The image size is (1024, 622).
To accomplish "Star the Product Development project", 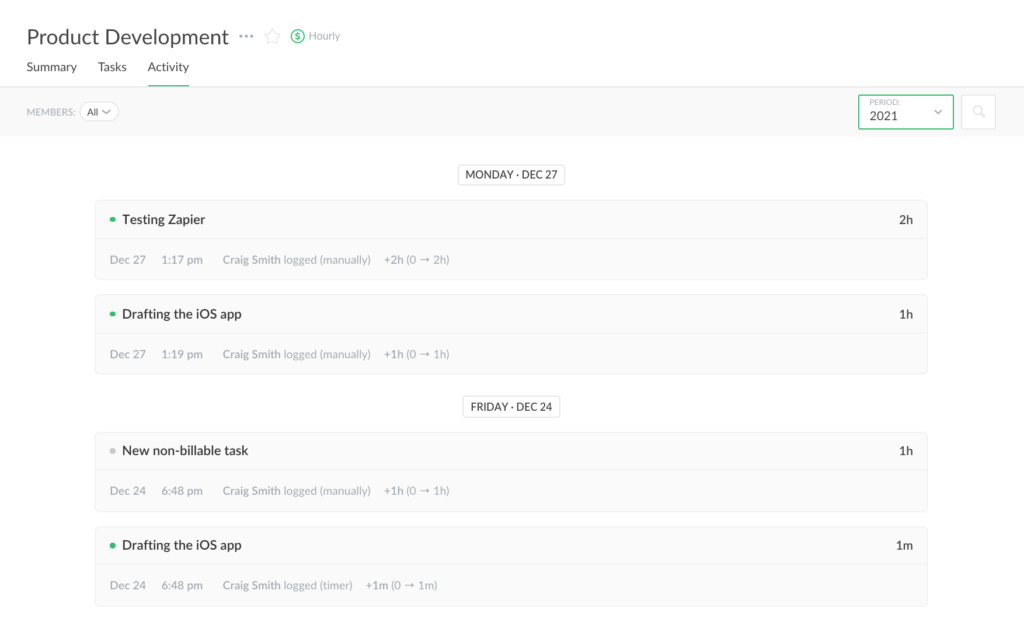I will coord(272,37).
